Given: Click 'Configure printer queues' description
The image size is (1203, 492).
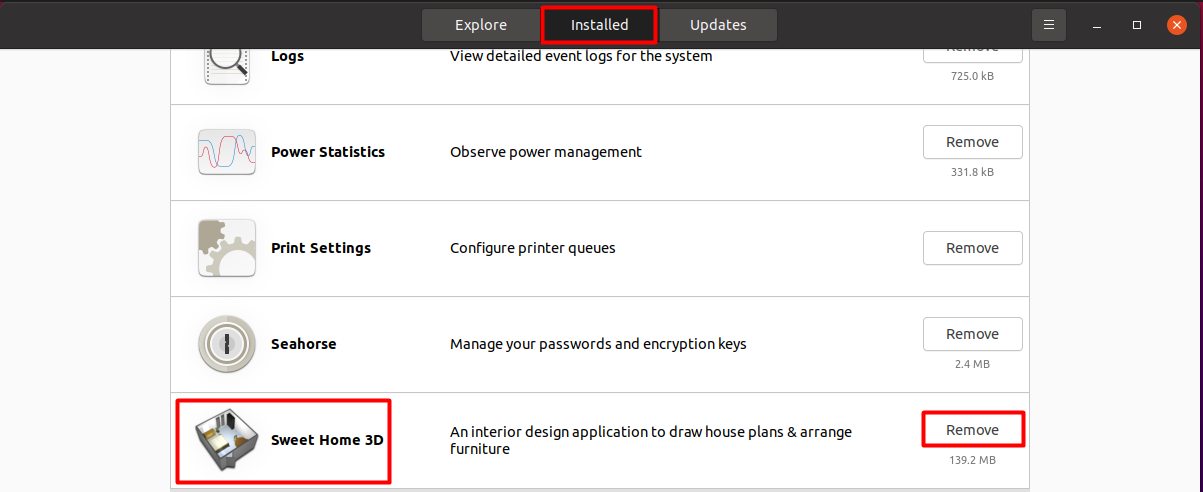Looking at the screenshot, I should [533, 248].
